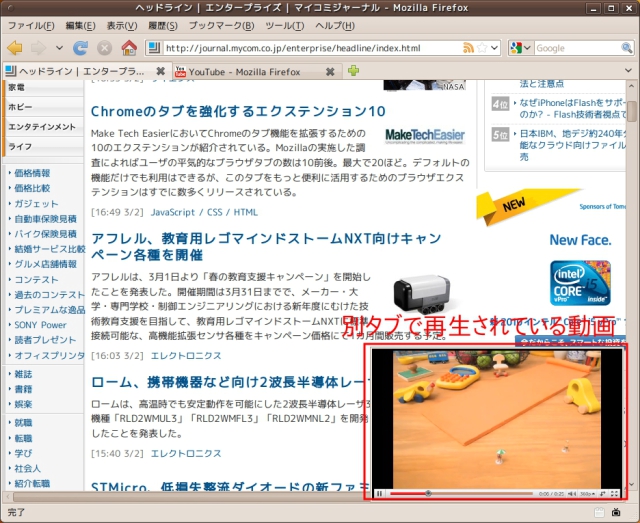Screen dimensions: 640x523
Task: Click the Stop loading button
Action: pyautogui.click(x=104, y=48)
